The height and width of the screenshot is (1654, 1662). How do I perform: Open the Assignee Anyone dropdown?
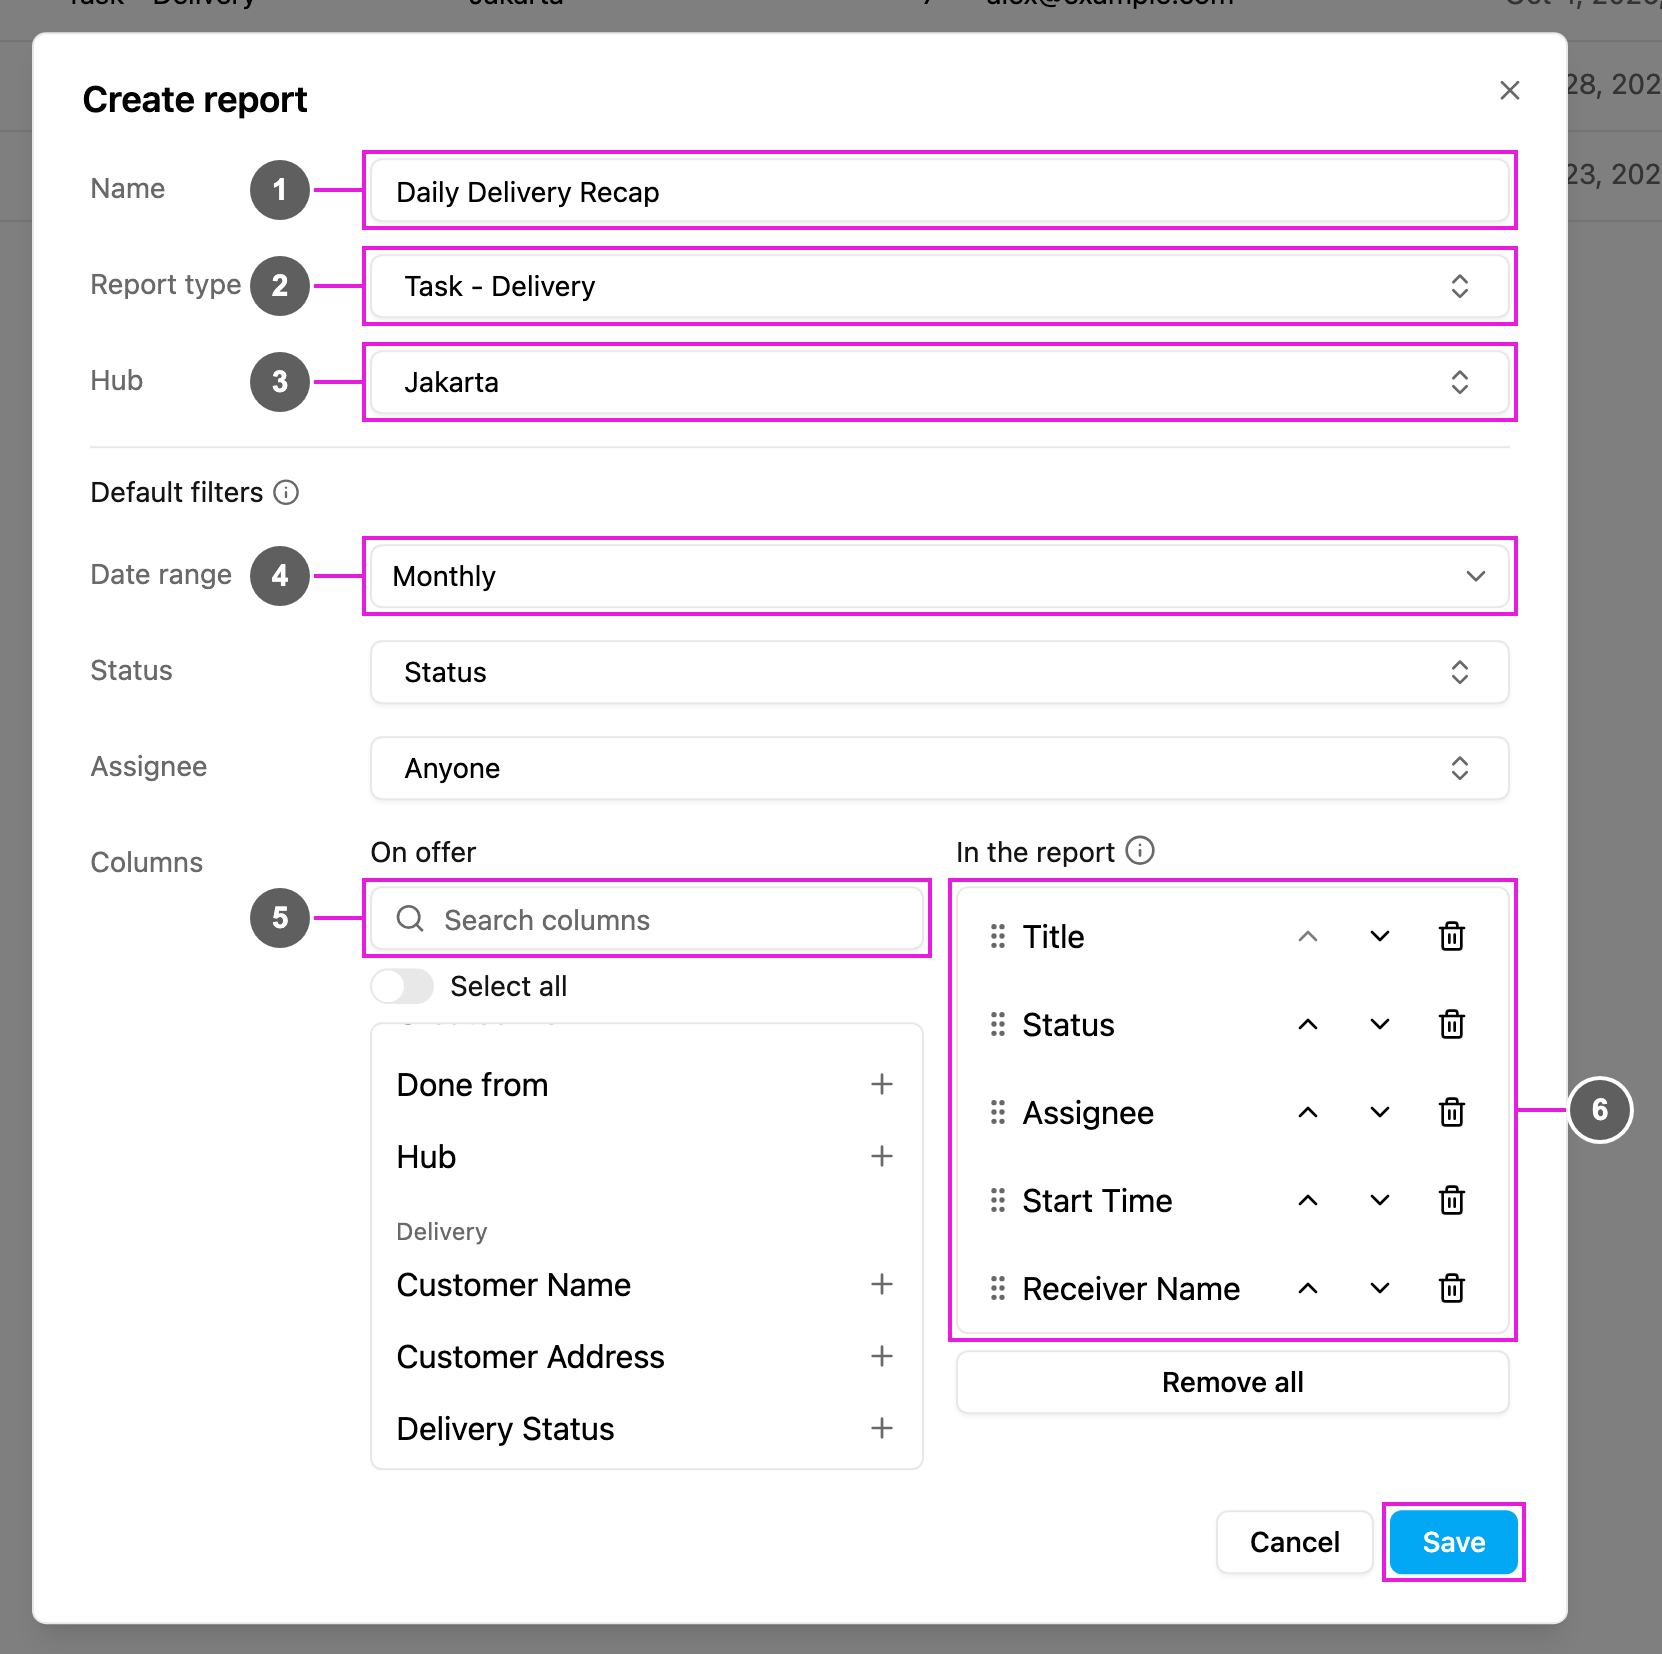pyautogui.click(x=939, y=769)
